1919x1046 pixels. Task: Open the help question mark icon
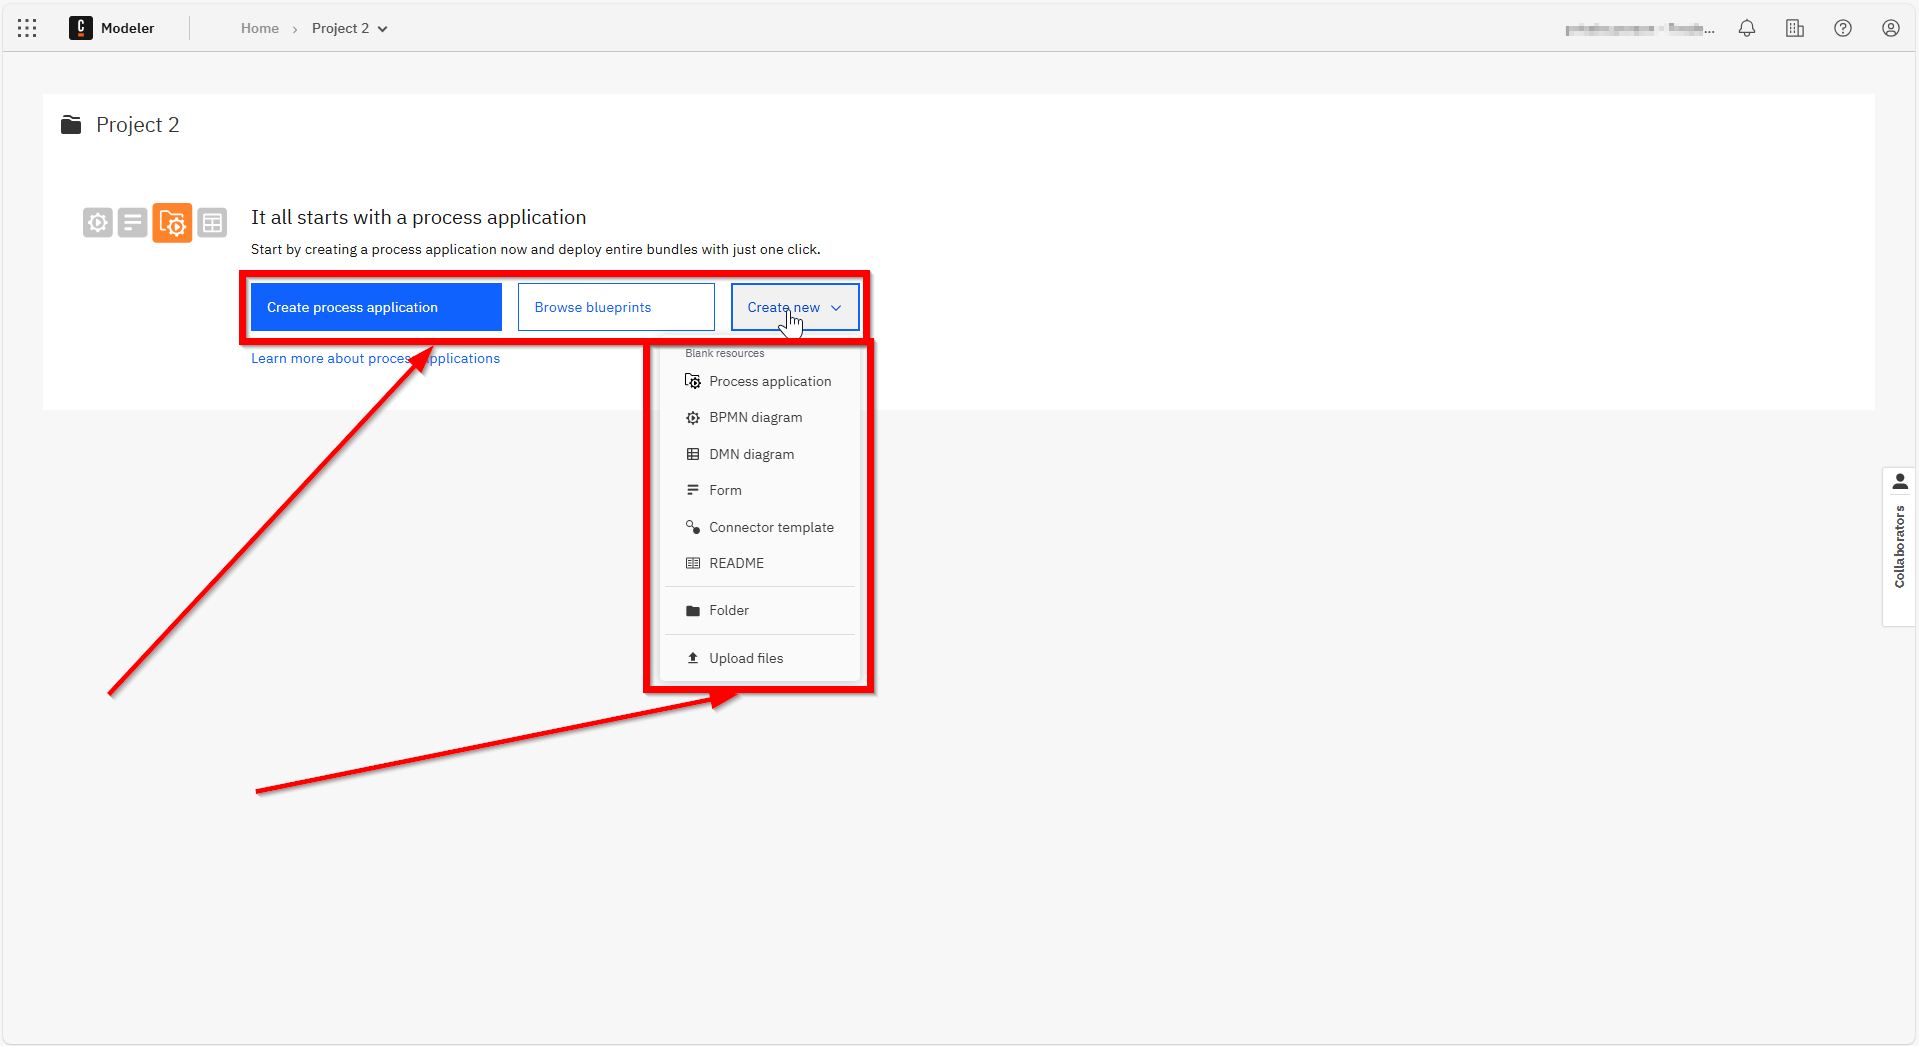click(1842, 28)
